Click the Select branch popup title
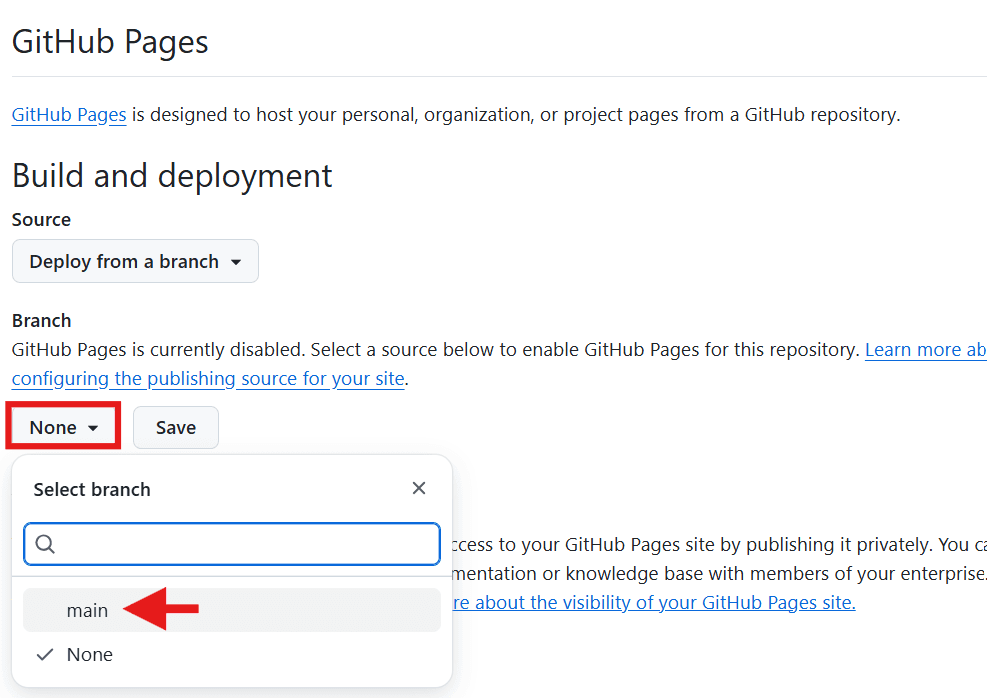Image resolution: width=987 pixels, height=698 pixels. (x=92, y=489)
